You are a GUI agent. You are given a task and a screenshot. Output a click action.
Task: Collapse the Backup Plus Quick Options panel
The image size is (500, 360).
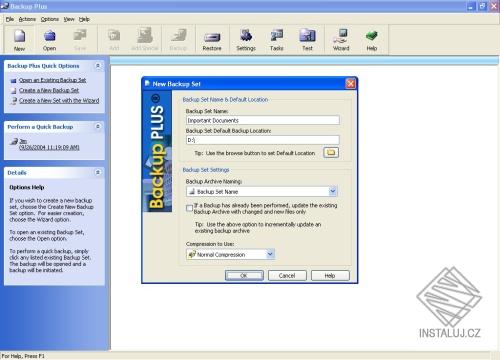[98, 66]
